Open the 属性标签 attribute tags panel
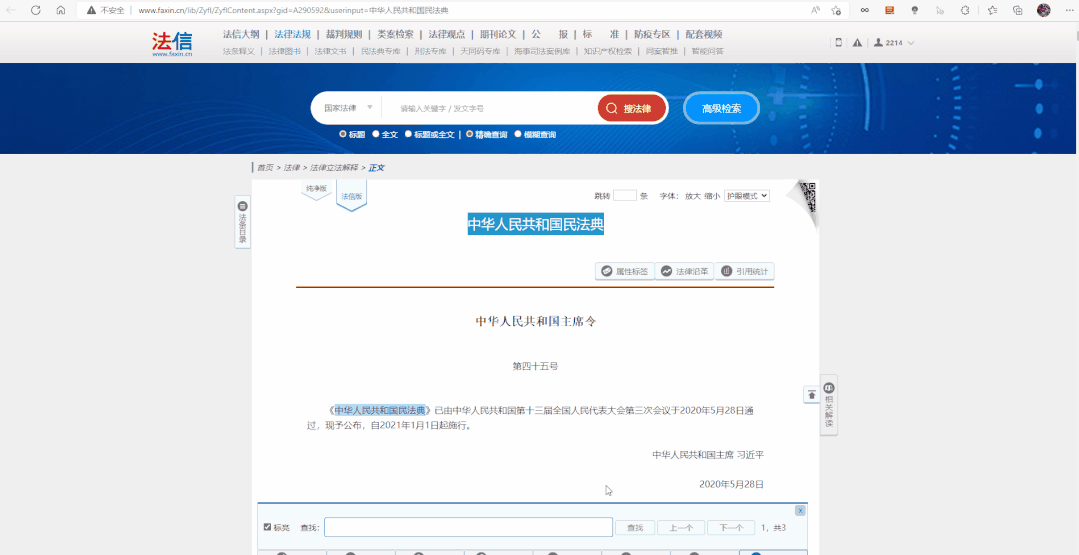The width and height of the screenshot is (1079, 555). [625, 271]
